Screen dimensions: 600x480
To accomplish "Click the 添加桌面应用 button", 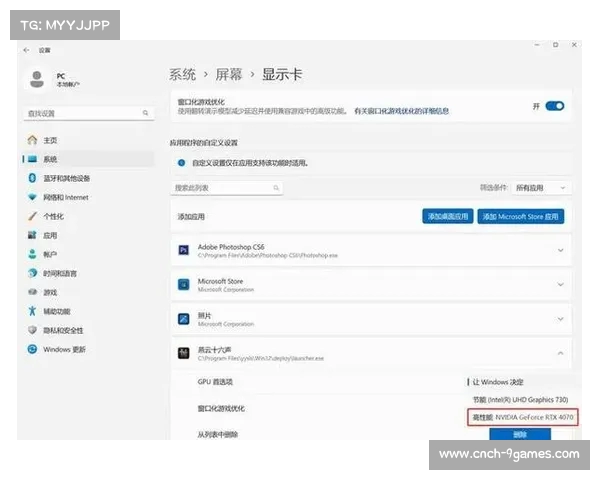I will click(x=448, y=216).
